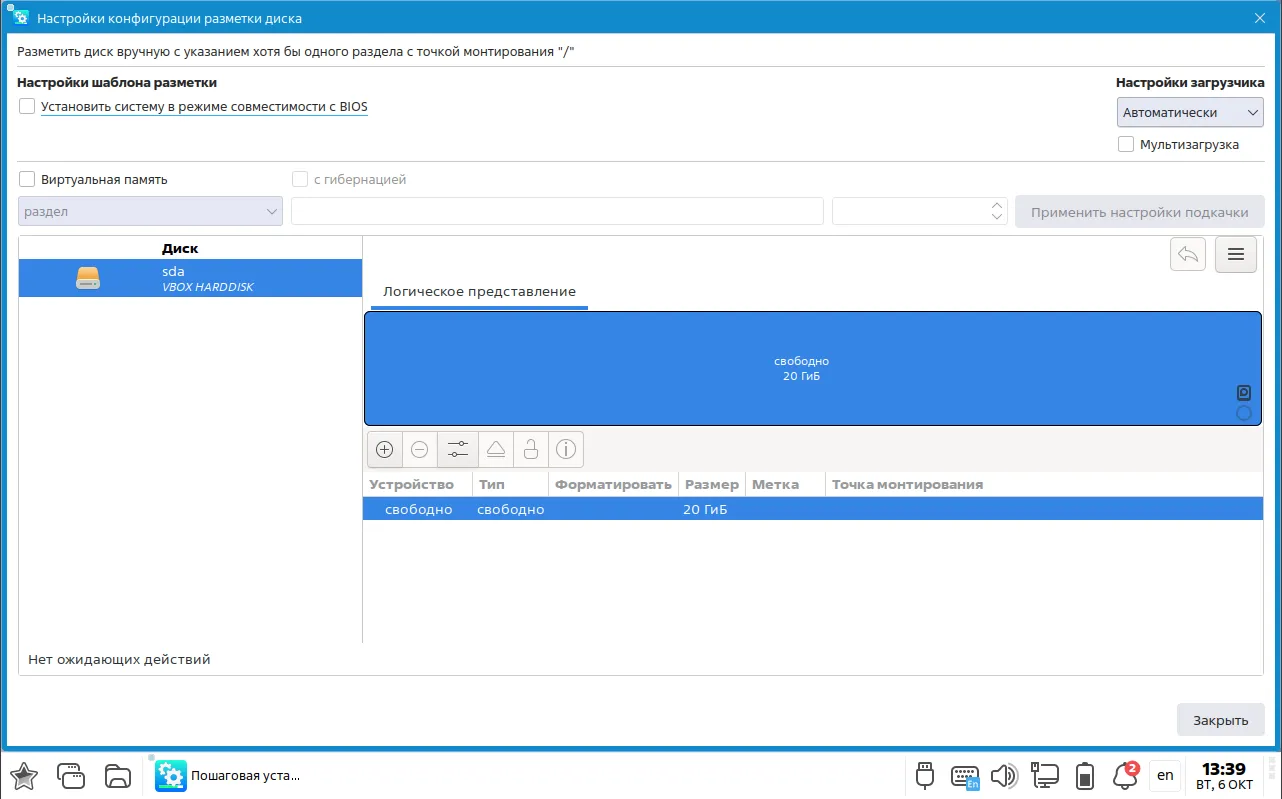The height and width of the screenshot is (799, 1282).
Task: Click the USB devices tray icon
Action: coord(925,775)
